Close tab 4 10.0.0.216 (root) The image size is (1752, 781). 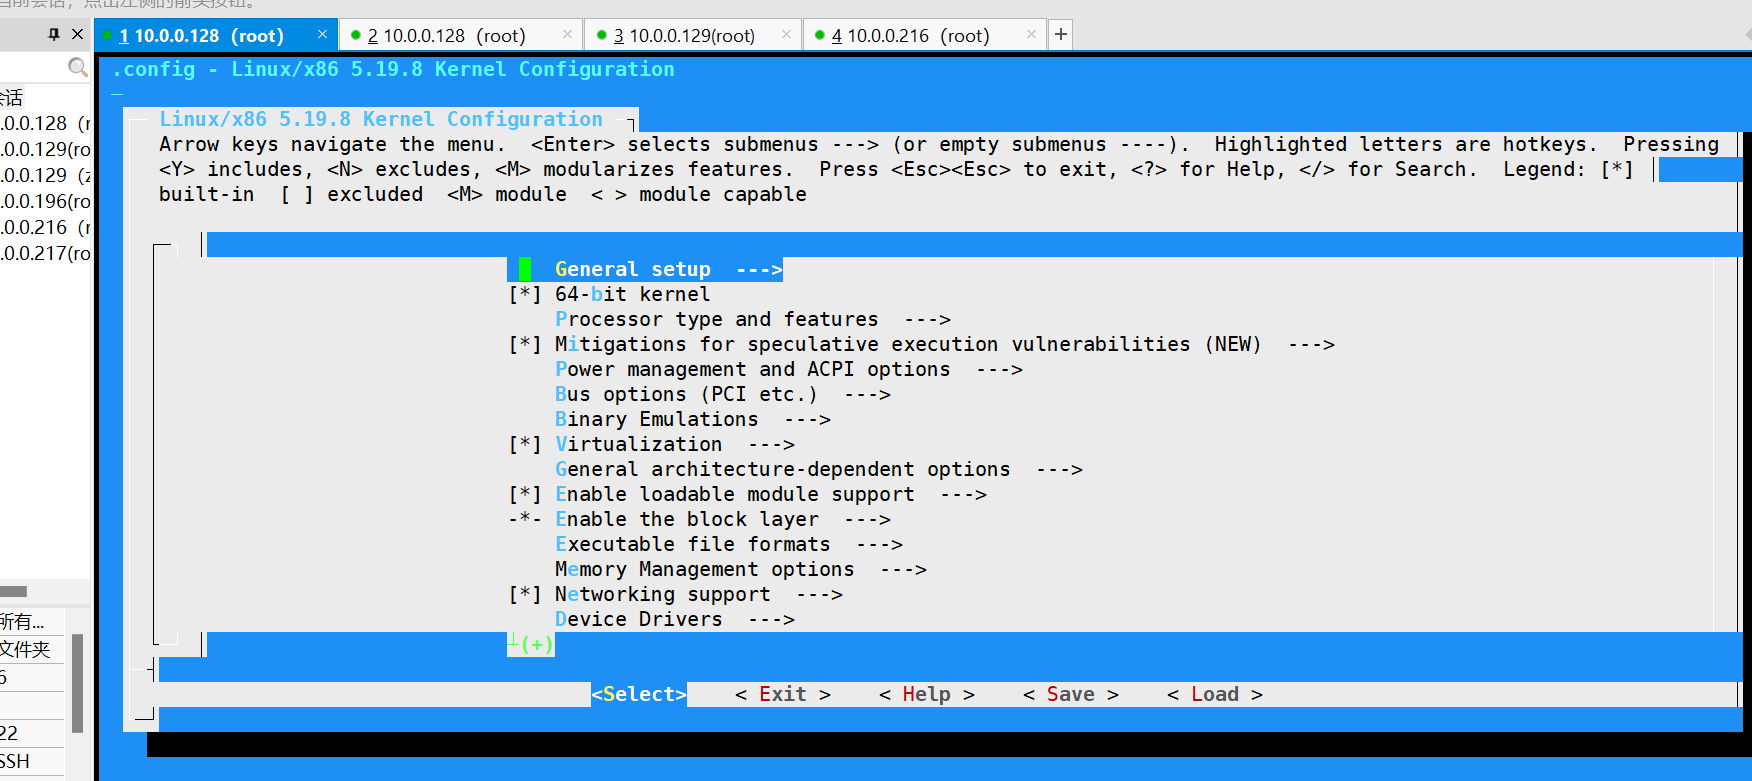[x=1031, y=34]
